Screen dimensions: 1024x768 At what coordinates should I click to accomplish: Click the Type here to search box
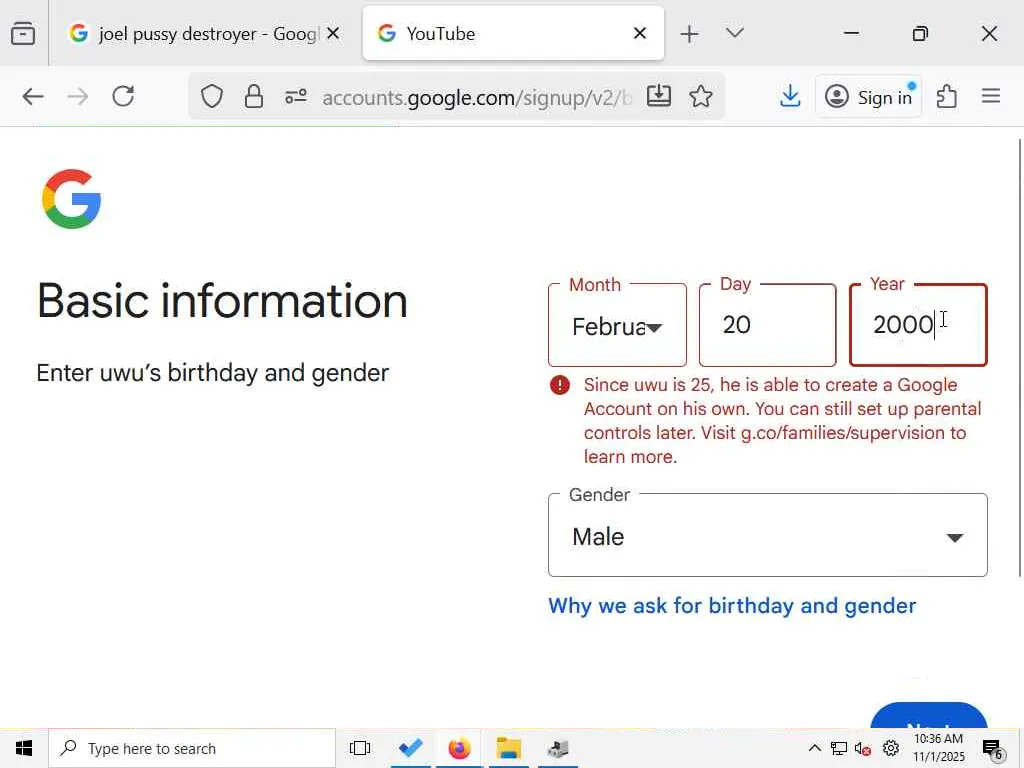click(x=192, y=748)
